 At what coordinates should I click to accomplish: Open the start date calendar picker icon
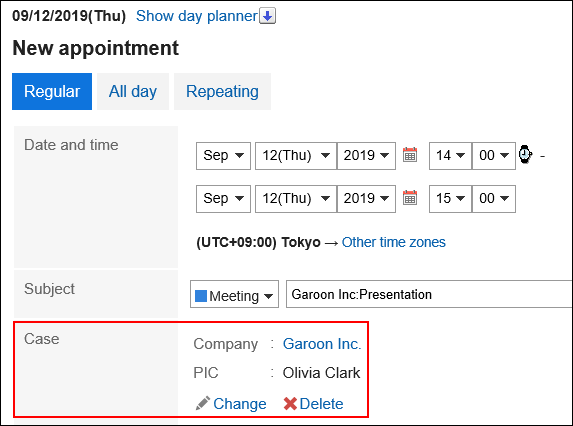pyautogui.click(x=410, y=155)
